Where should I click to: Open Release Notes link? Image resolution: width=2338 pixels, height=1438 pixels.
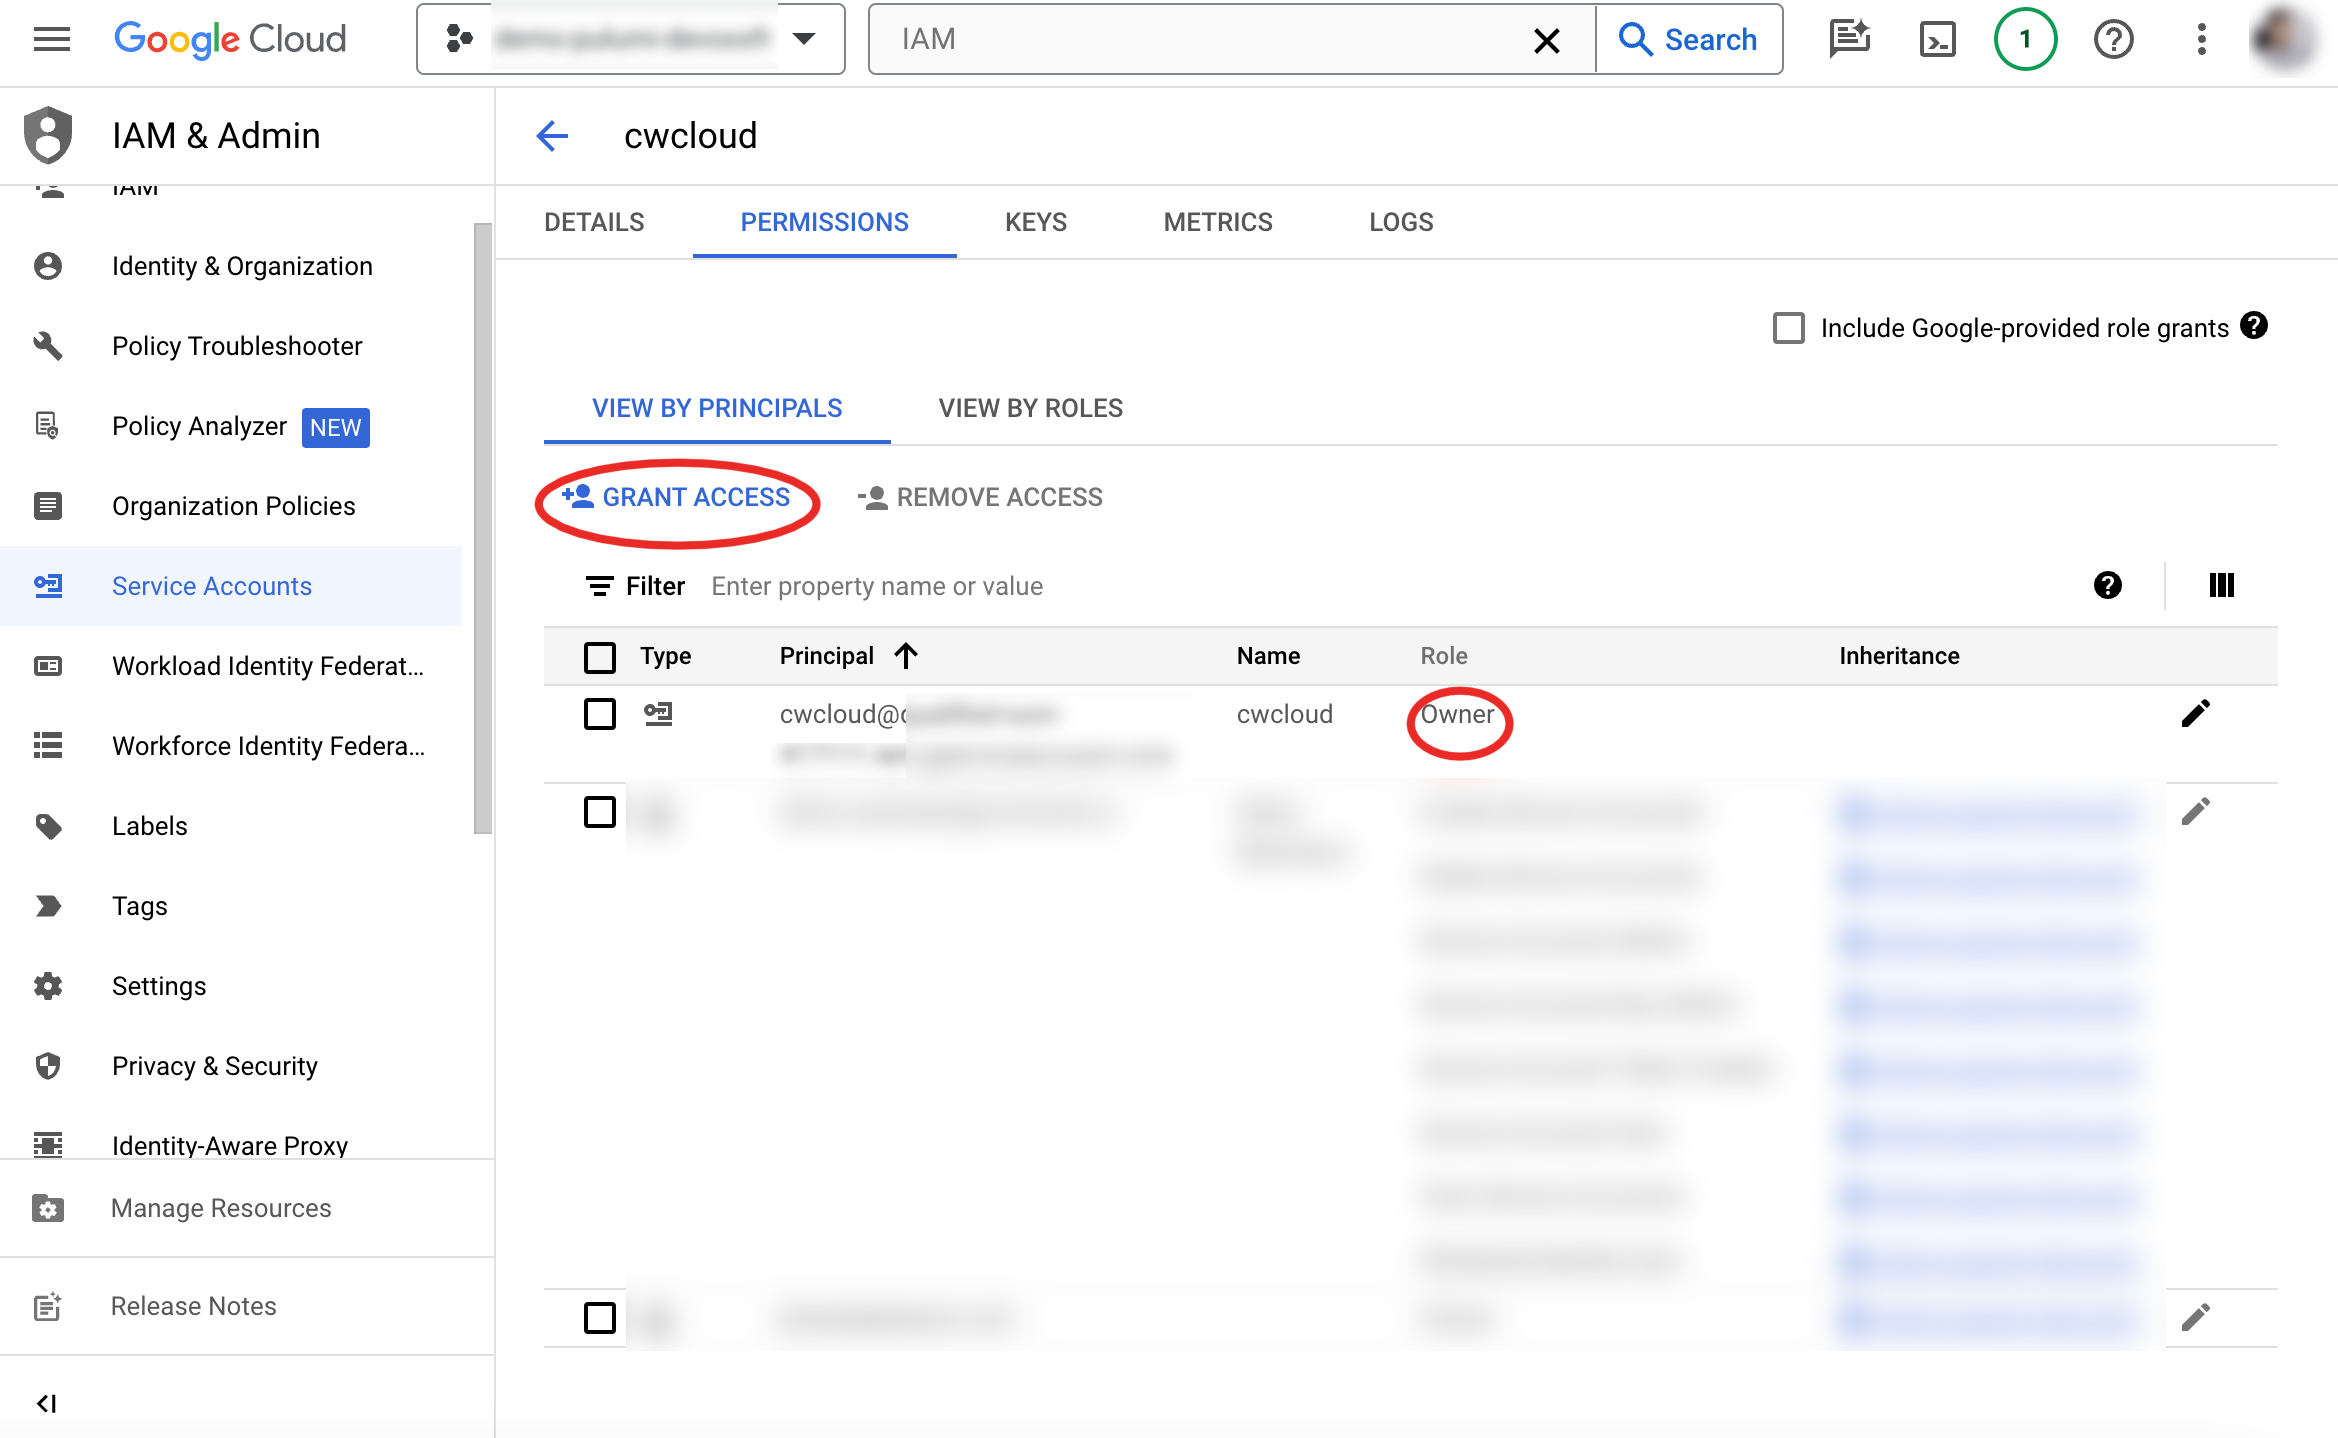point(247,1306)
